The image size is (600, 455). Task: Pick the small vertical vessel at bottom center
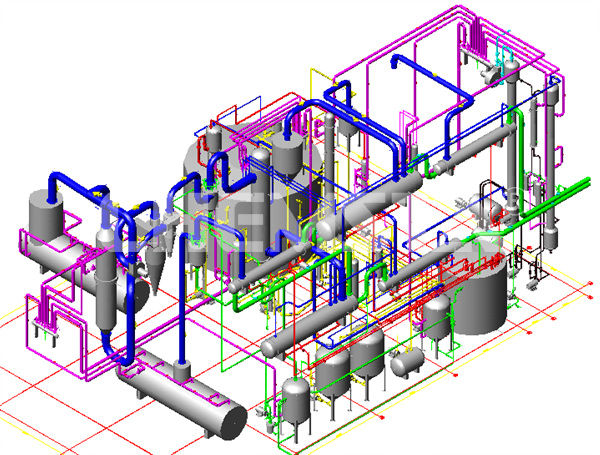294,398
